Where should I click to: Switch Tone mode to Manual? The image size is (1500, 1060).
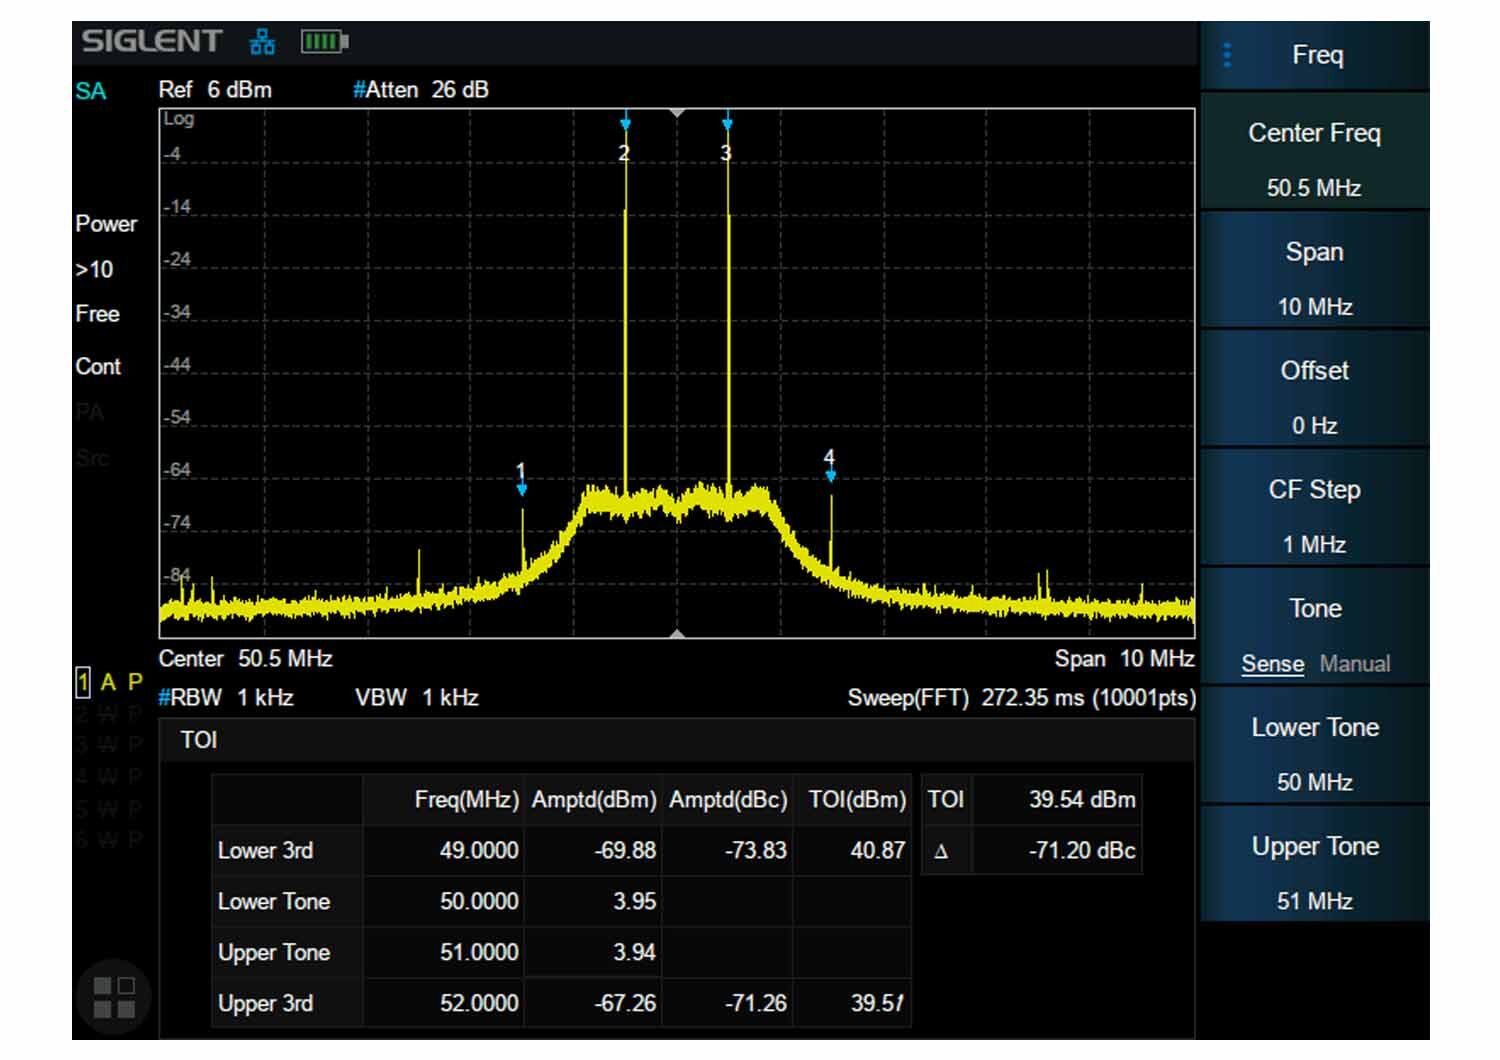coord(1354,664)
